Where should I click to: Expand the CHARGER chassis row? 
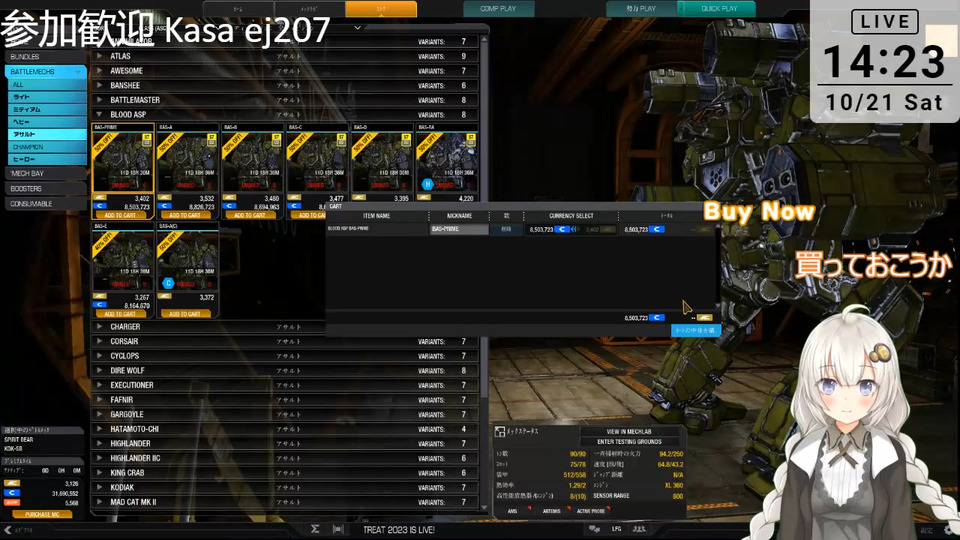(x=99, y=327)
